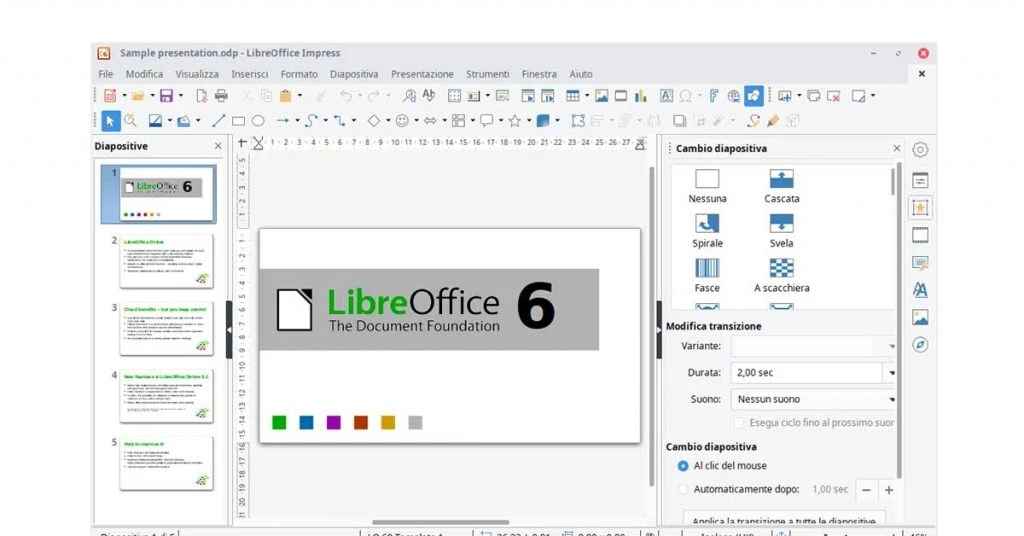Click the Duplicate slide icon

(x=814, y=96)
